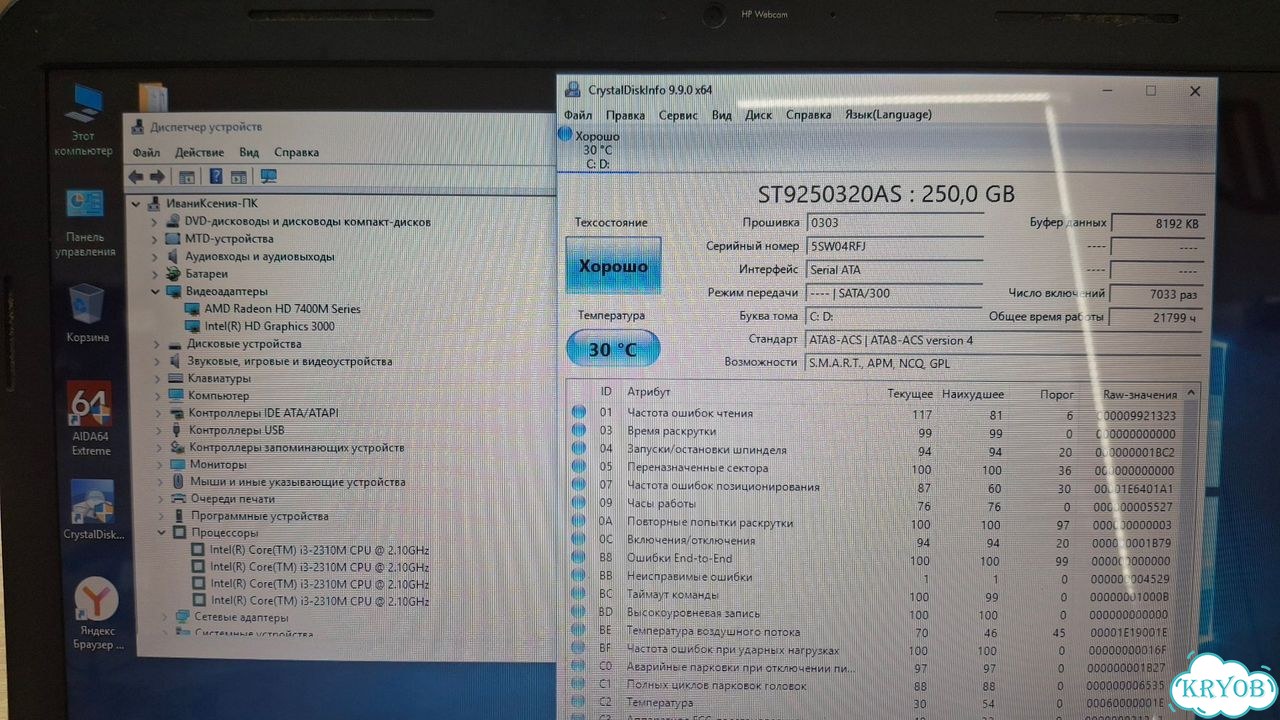The image size is (1280, 720).
Task: Toggle the action pane icon in Device Manager toolbar
Action: point(239,177)
